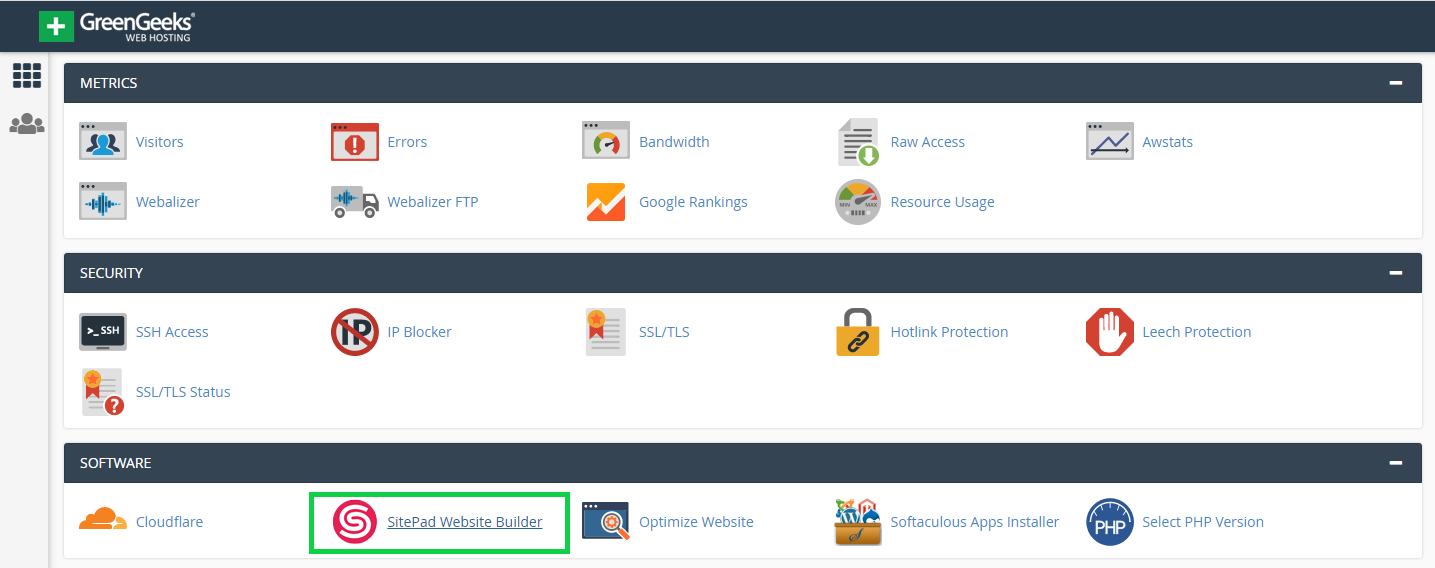Click the Leech Protection stop-hand icon
The height and width of the screenshot is (568, 1435).
[x=1110, y=332]
